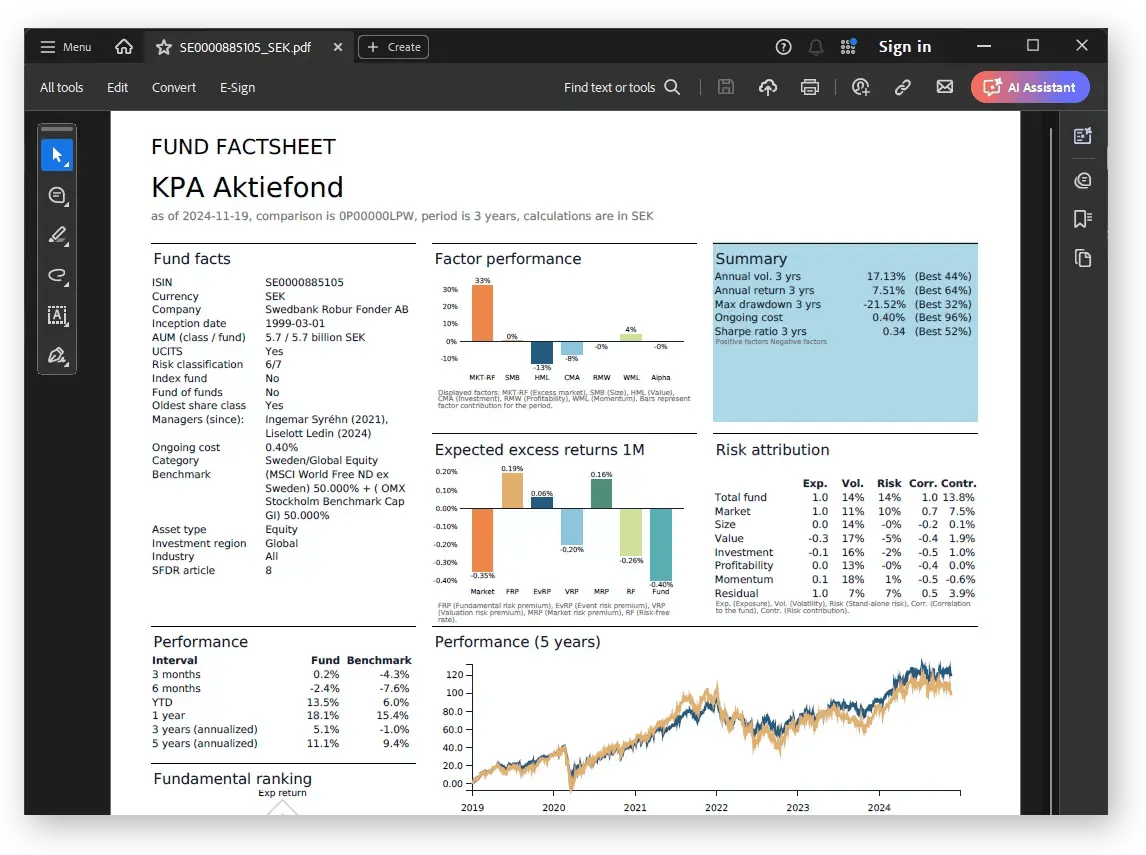Open the Convert menu
This screenshot has height=855, width=1146.
tap(174, 87)
